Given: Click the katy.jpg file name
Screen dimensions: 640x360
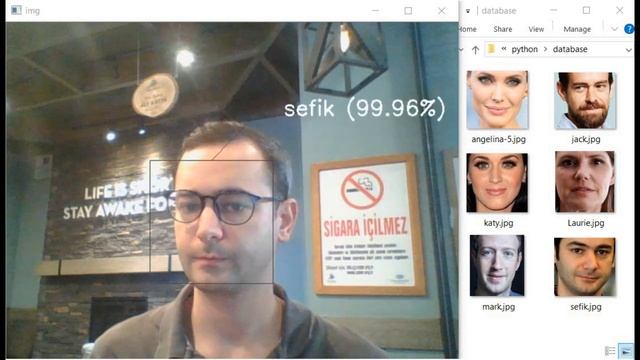Looking at the screenshot, I should (498, 223).
